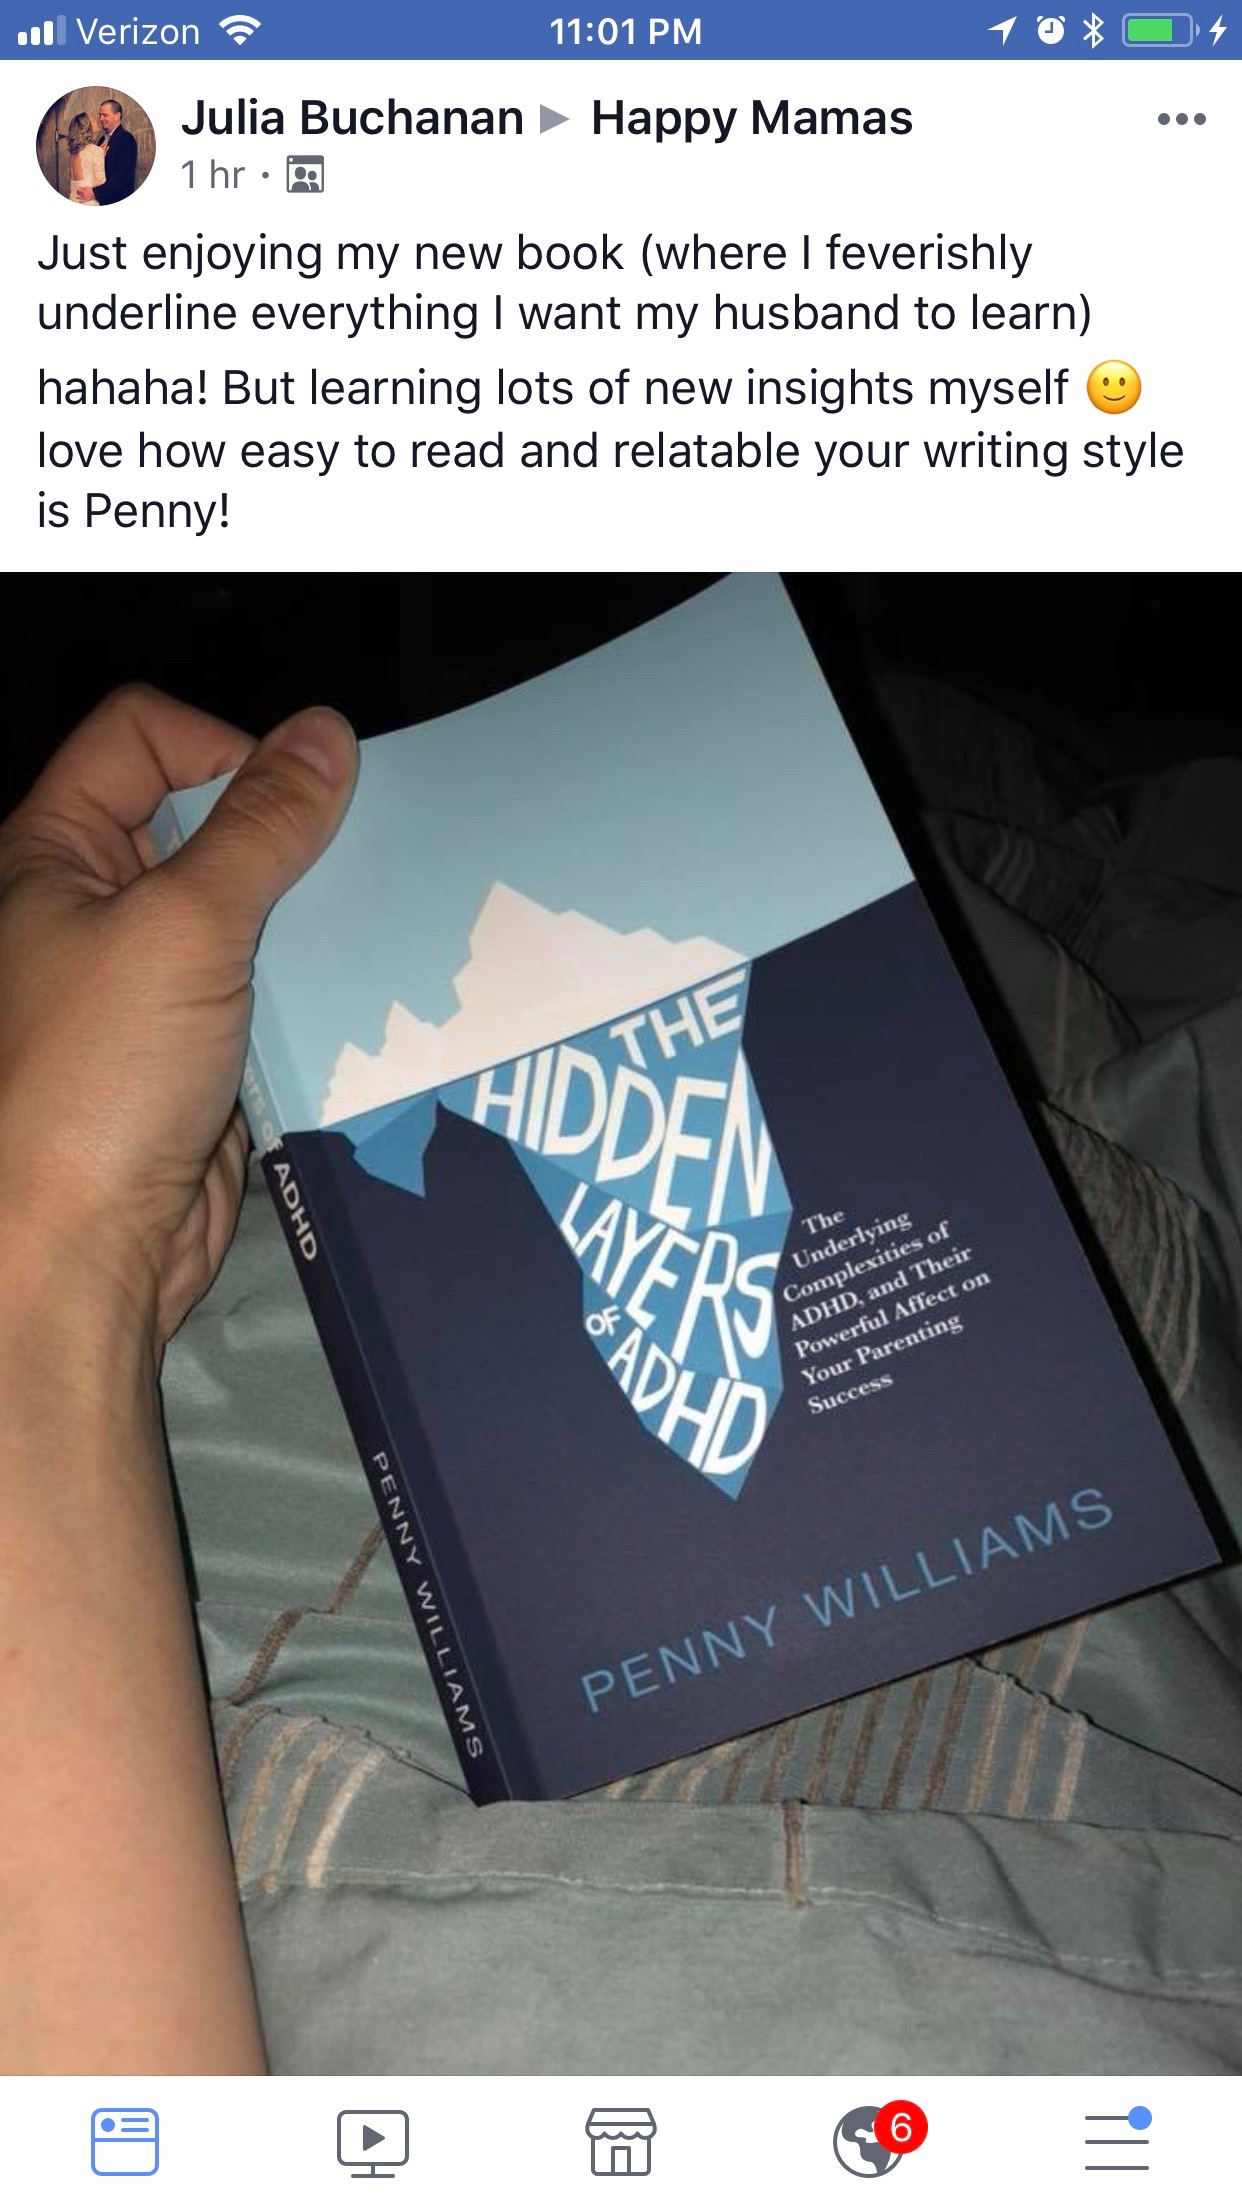1242x2208 pixels.
Task: Open post options three-dot menu
Action: 1181,119
